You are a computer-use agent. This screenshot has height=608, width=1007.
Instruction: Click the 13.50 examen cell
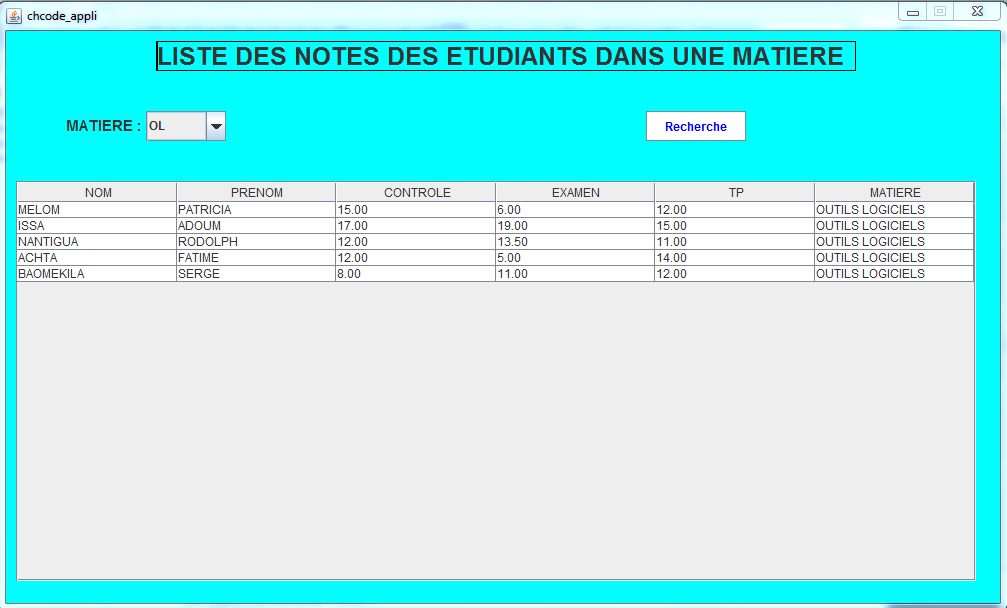(x=575, y=242)
